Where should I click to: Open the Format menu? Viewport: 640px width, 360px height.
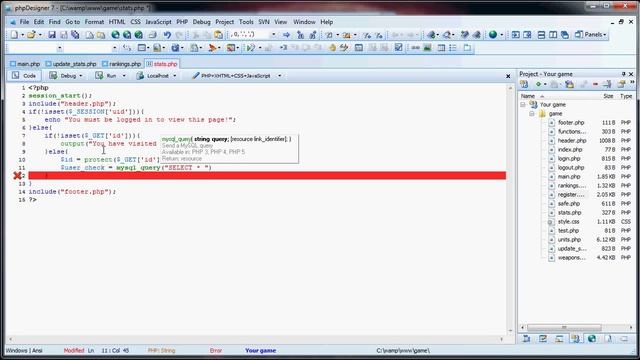click(x=94, y=22)
